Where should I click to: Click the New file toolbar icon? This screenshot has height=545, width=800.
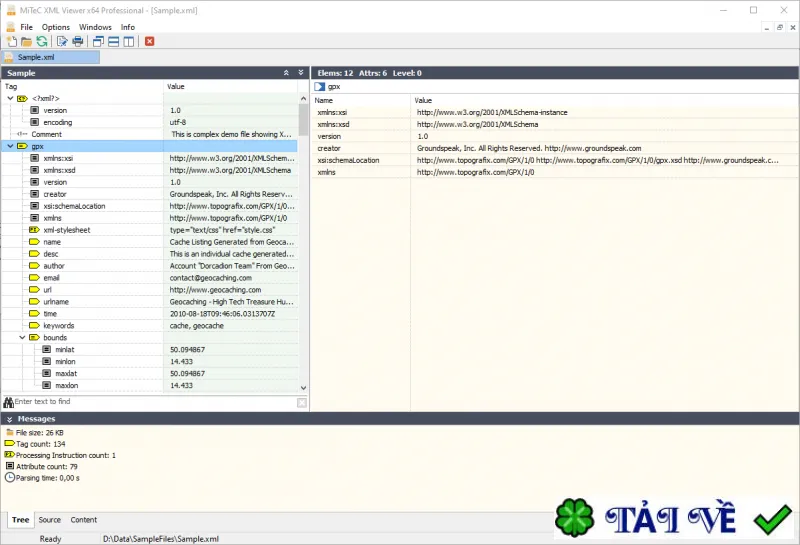coord(11,41)
